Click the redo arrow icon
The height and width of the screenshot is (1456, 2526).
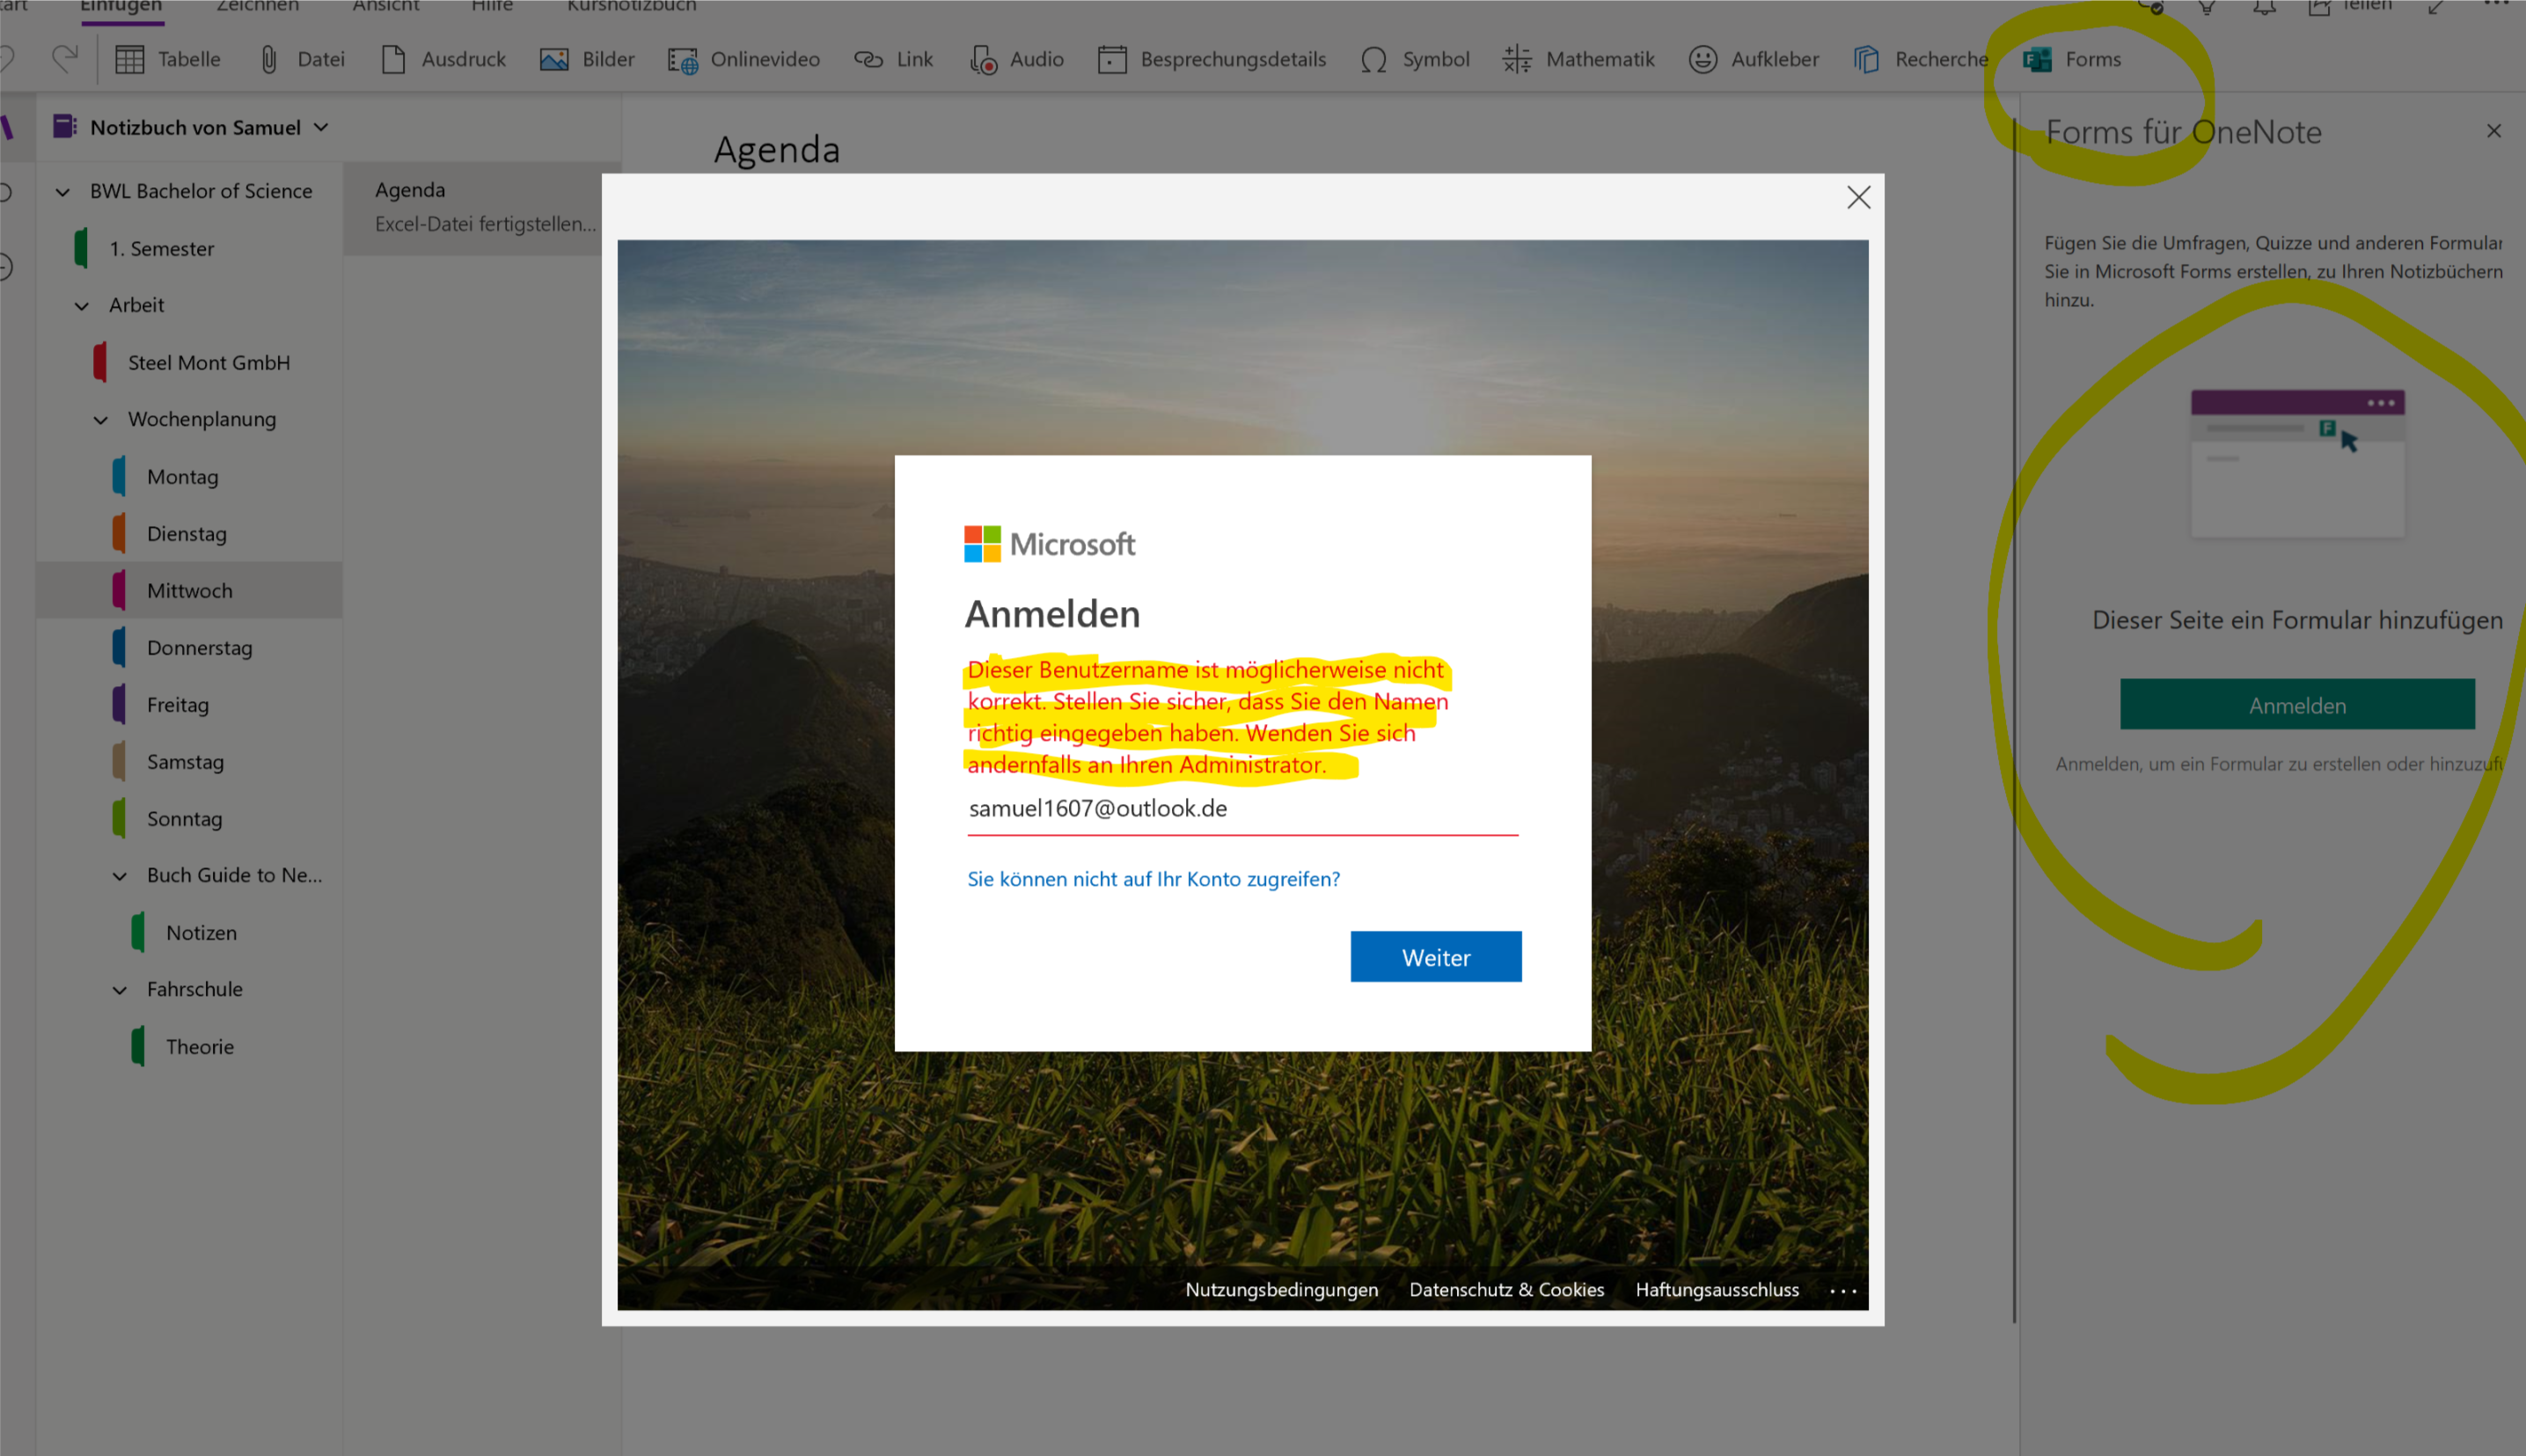tap(65, 58)
